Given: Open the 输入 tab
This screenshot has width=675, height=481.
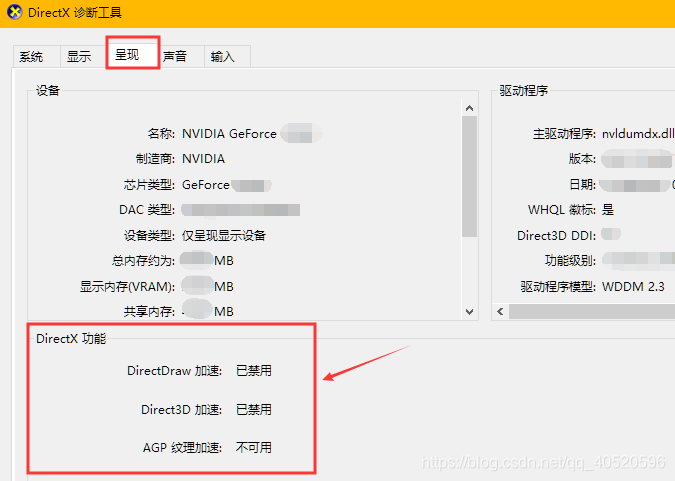Looking at the screenshot, I should (227, 56).
